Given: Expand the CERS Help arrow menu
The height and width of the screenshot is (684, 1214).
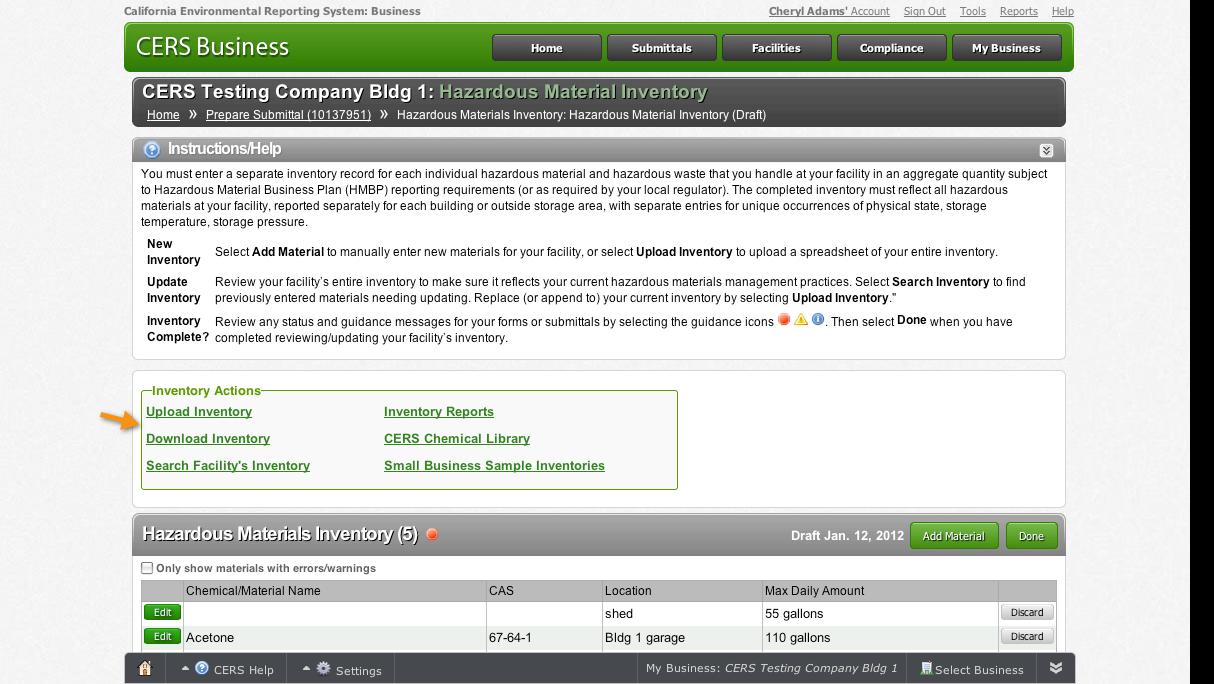Looking at the screenshot, I should (x=186, y=669).
